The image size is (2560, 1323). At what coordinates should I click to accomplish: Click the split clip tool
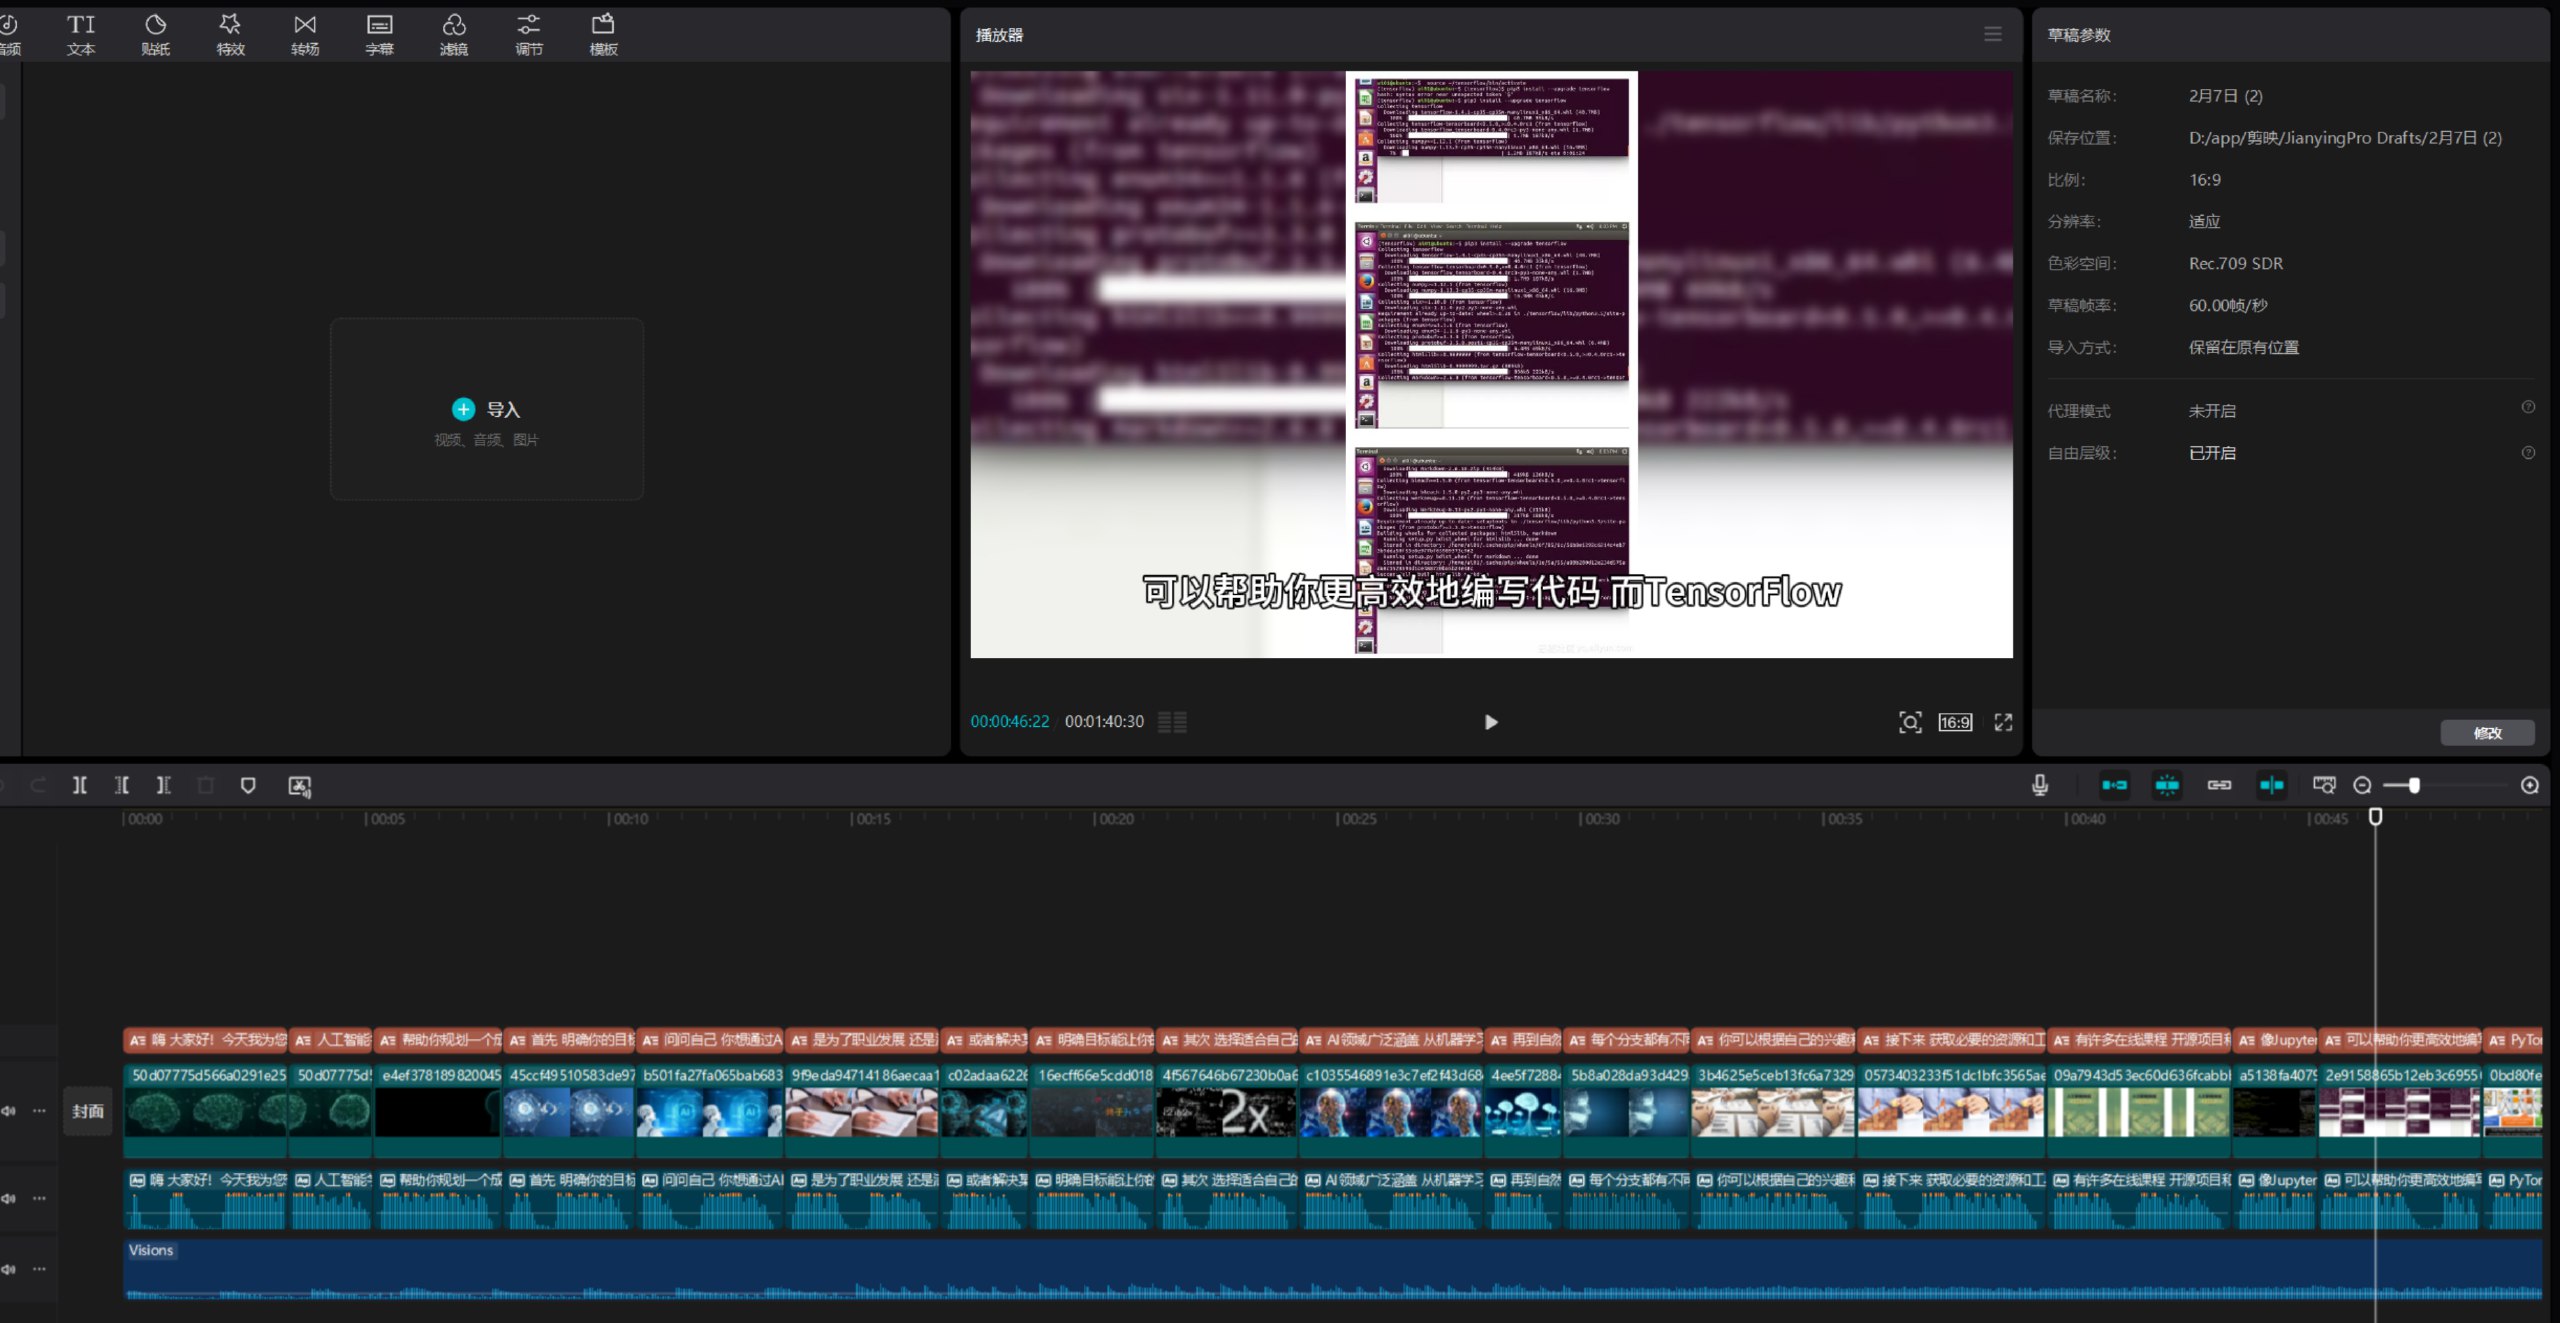coord(79,786)
